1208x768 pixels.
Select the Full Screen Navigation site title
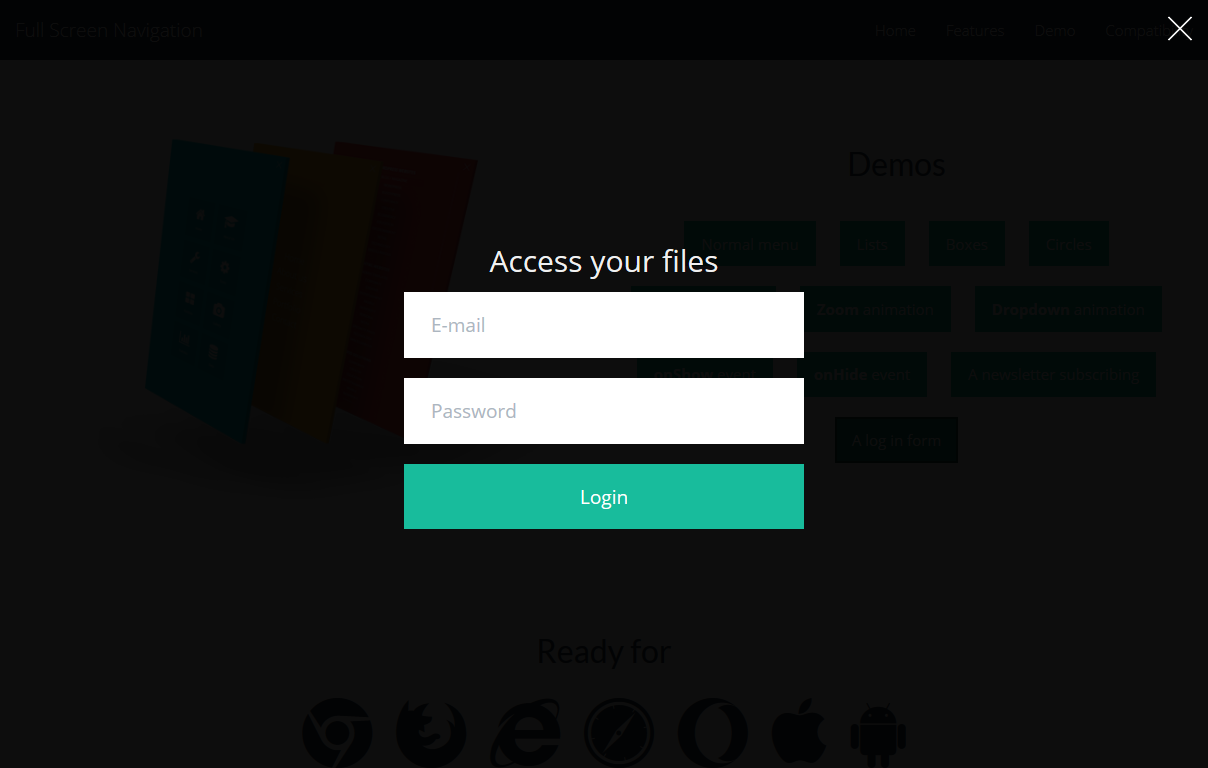(109, 30)
